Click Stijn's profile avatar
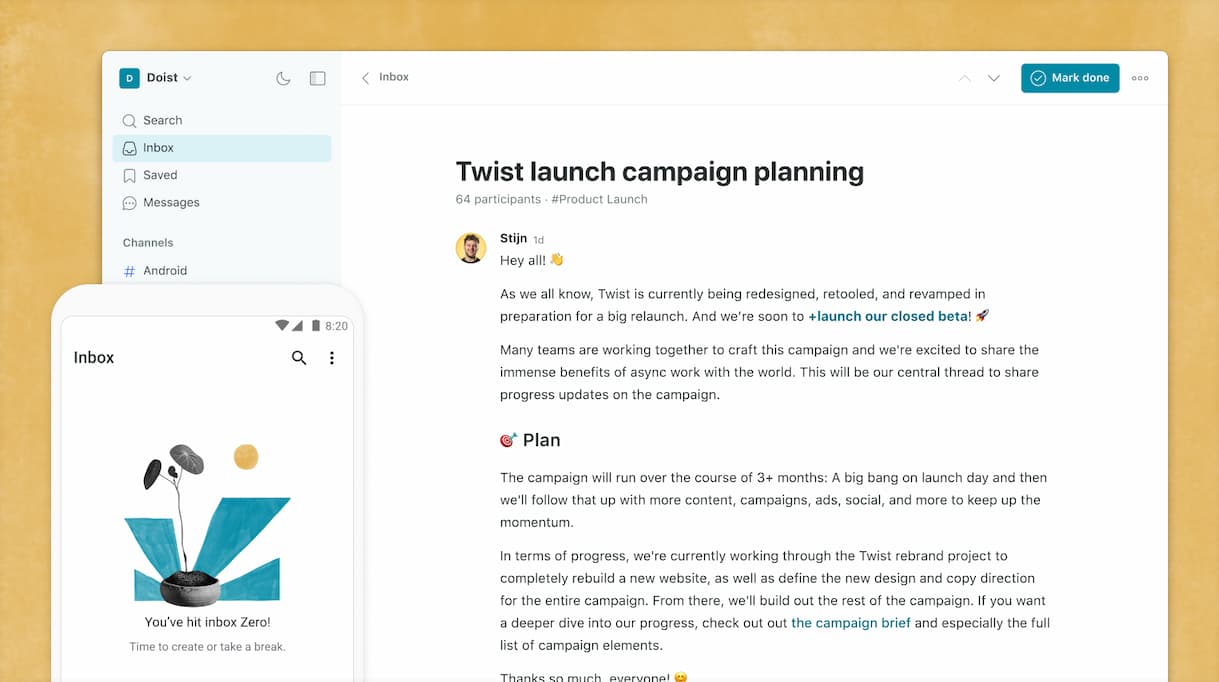 pos(471,248)
